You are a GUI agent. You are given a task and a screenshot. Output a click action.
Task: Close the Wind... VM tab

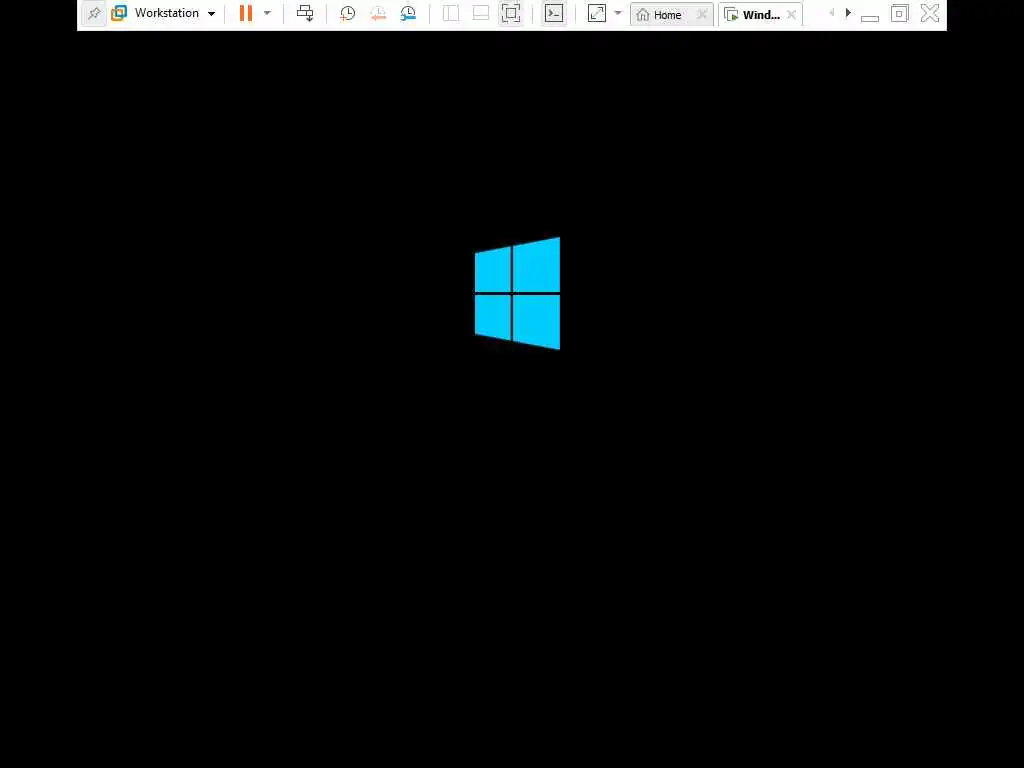792,14
